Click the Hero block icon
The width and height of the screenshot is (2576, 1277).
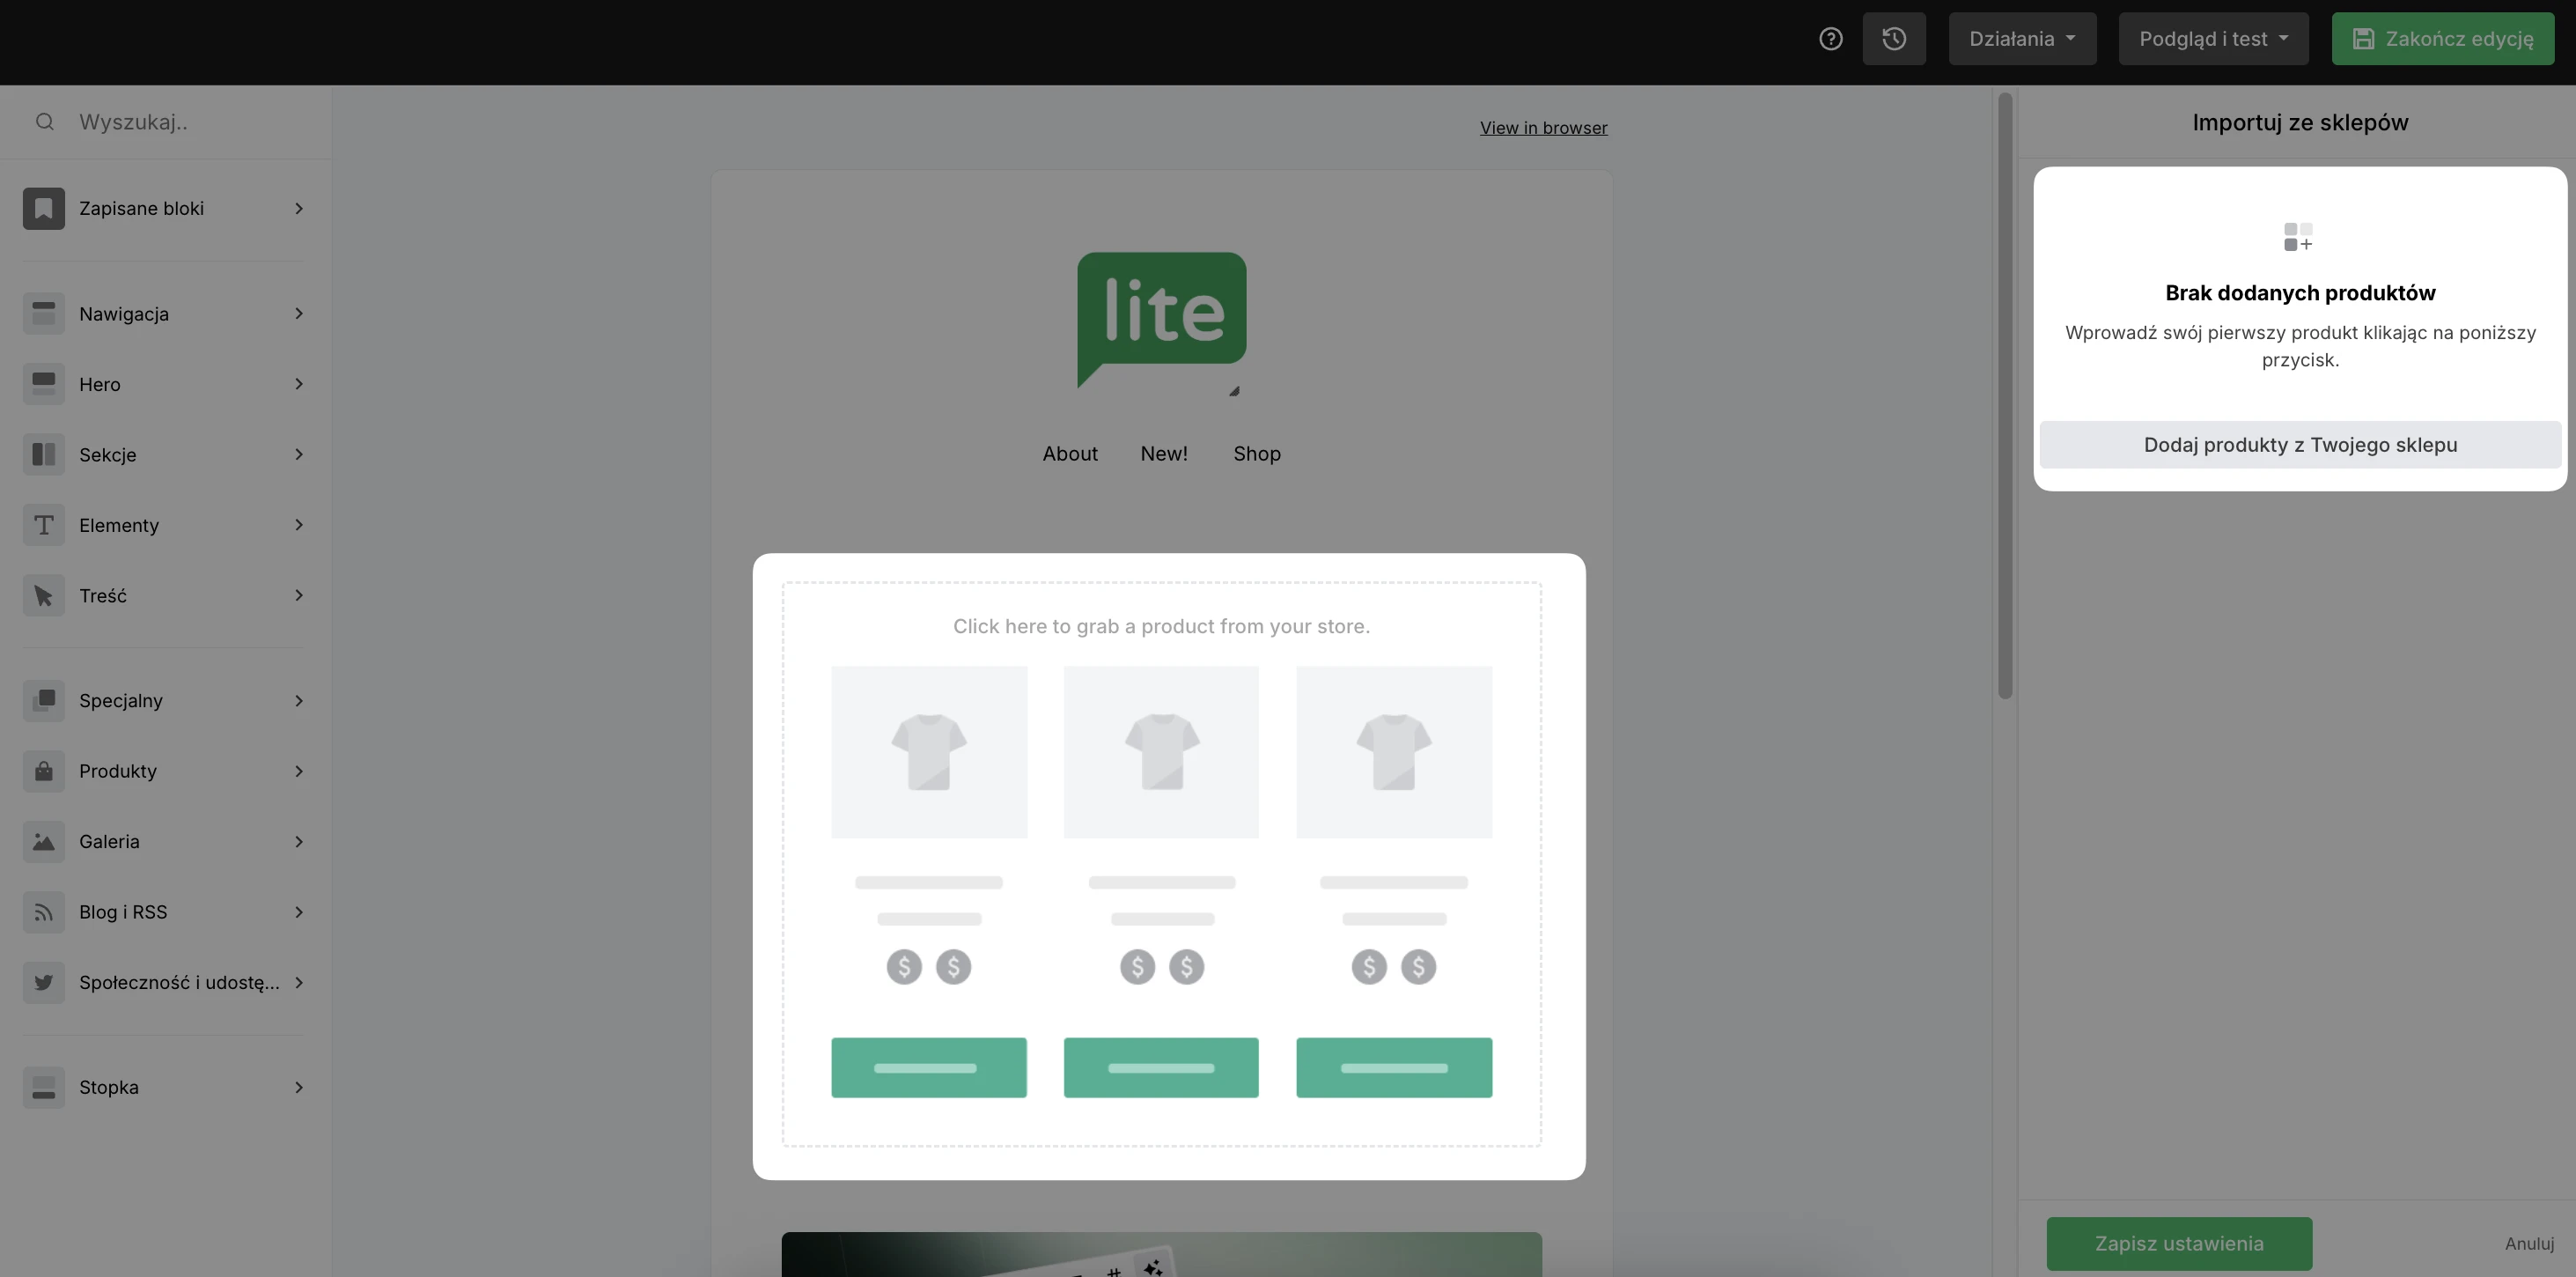tap(44, 384)
